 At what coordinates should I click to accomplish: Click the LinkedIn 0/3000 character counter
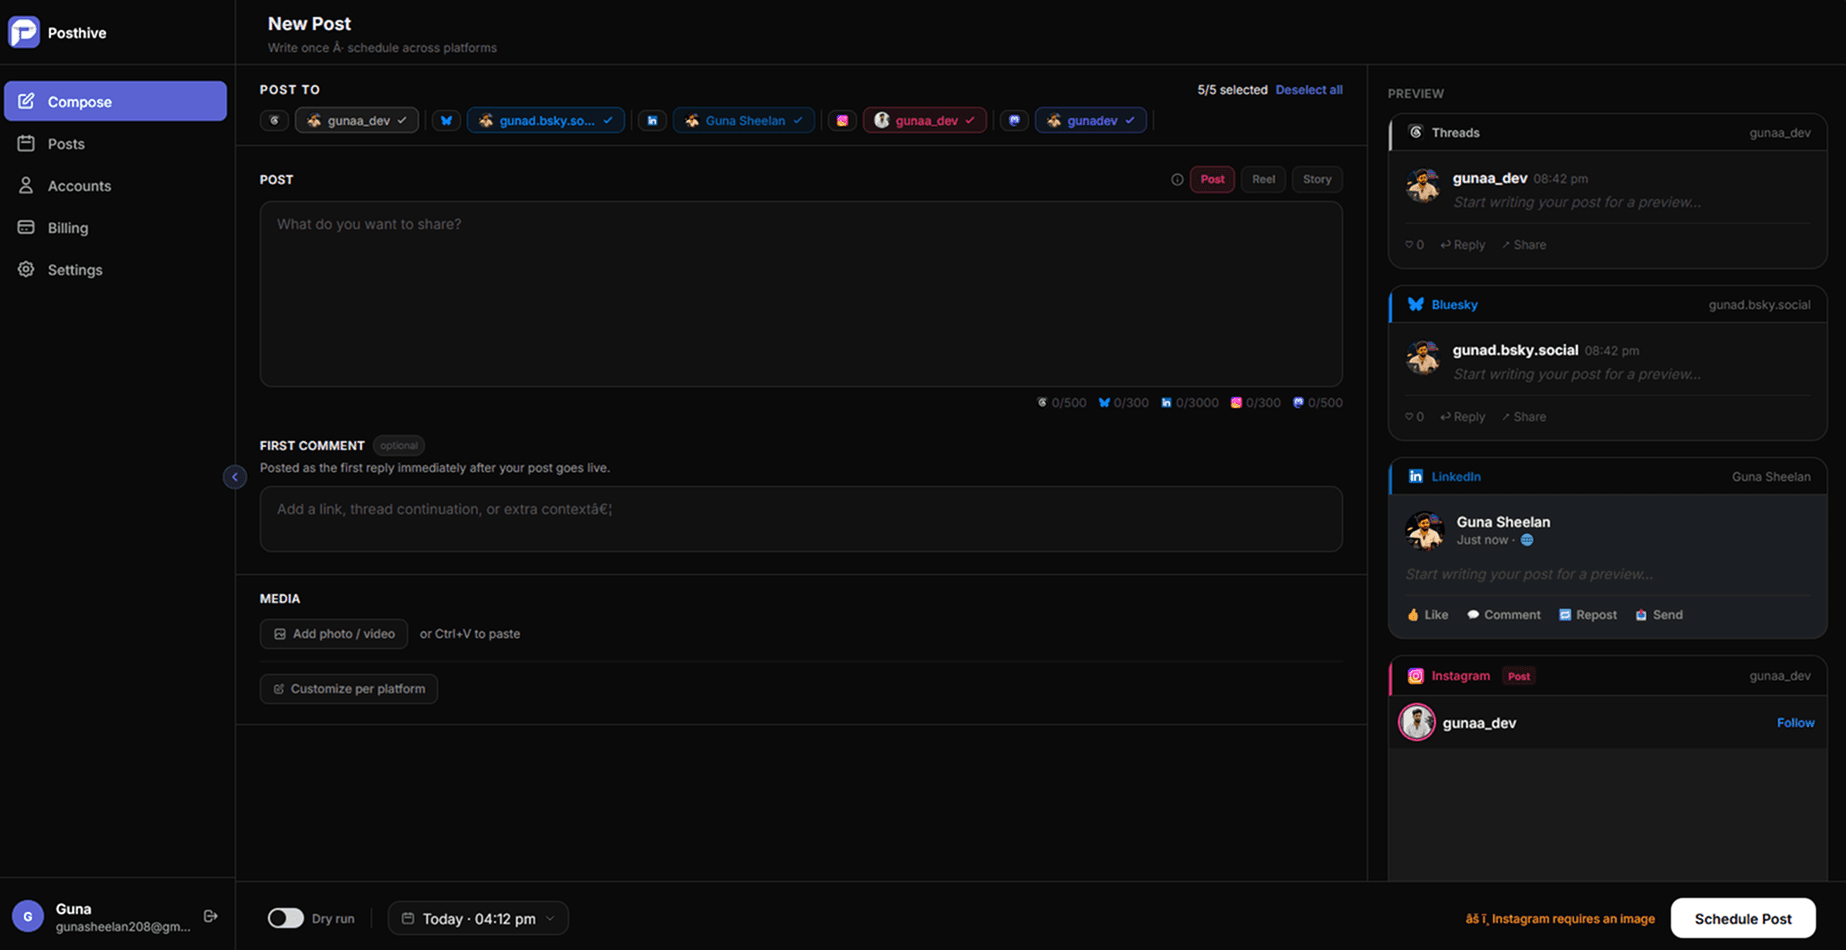tap(1190, 403)
